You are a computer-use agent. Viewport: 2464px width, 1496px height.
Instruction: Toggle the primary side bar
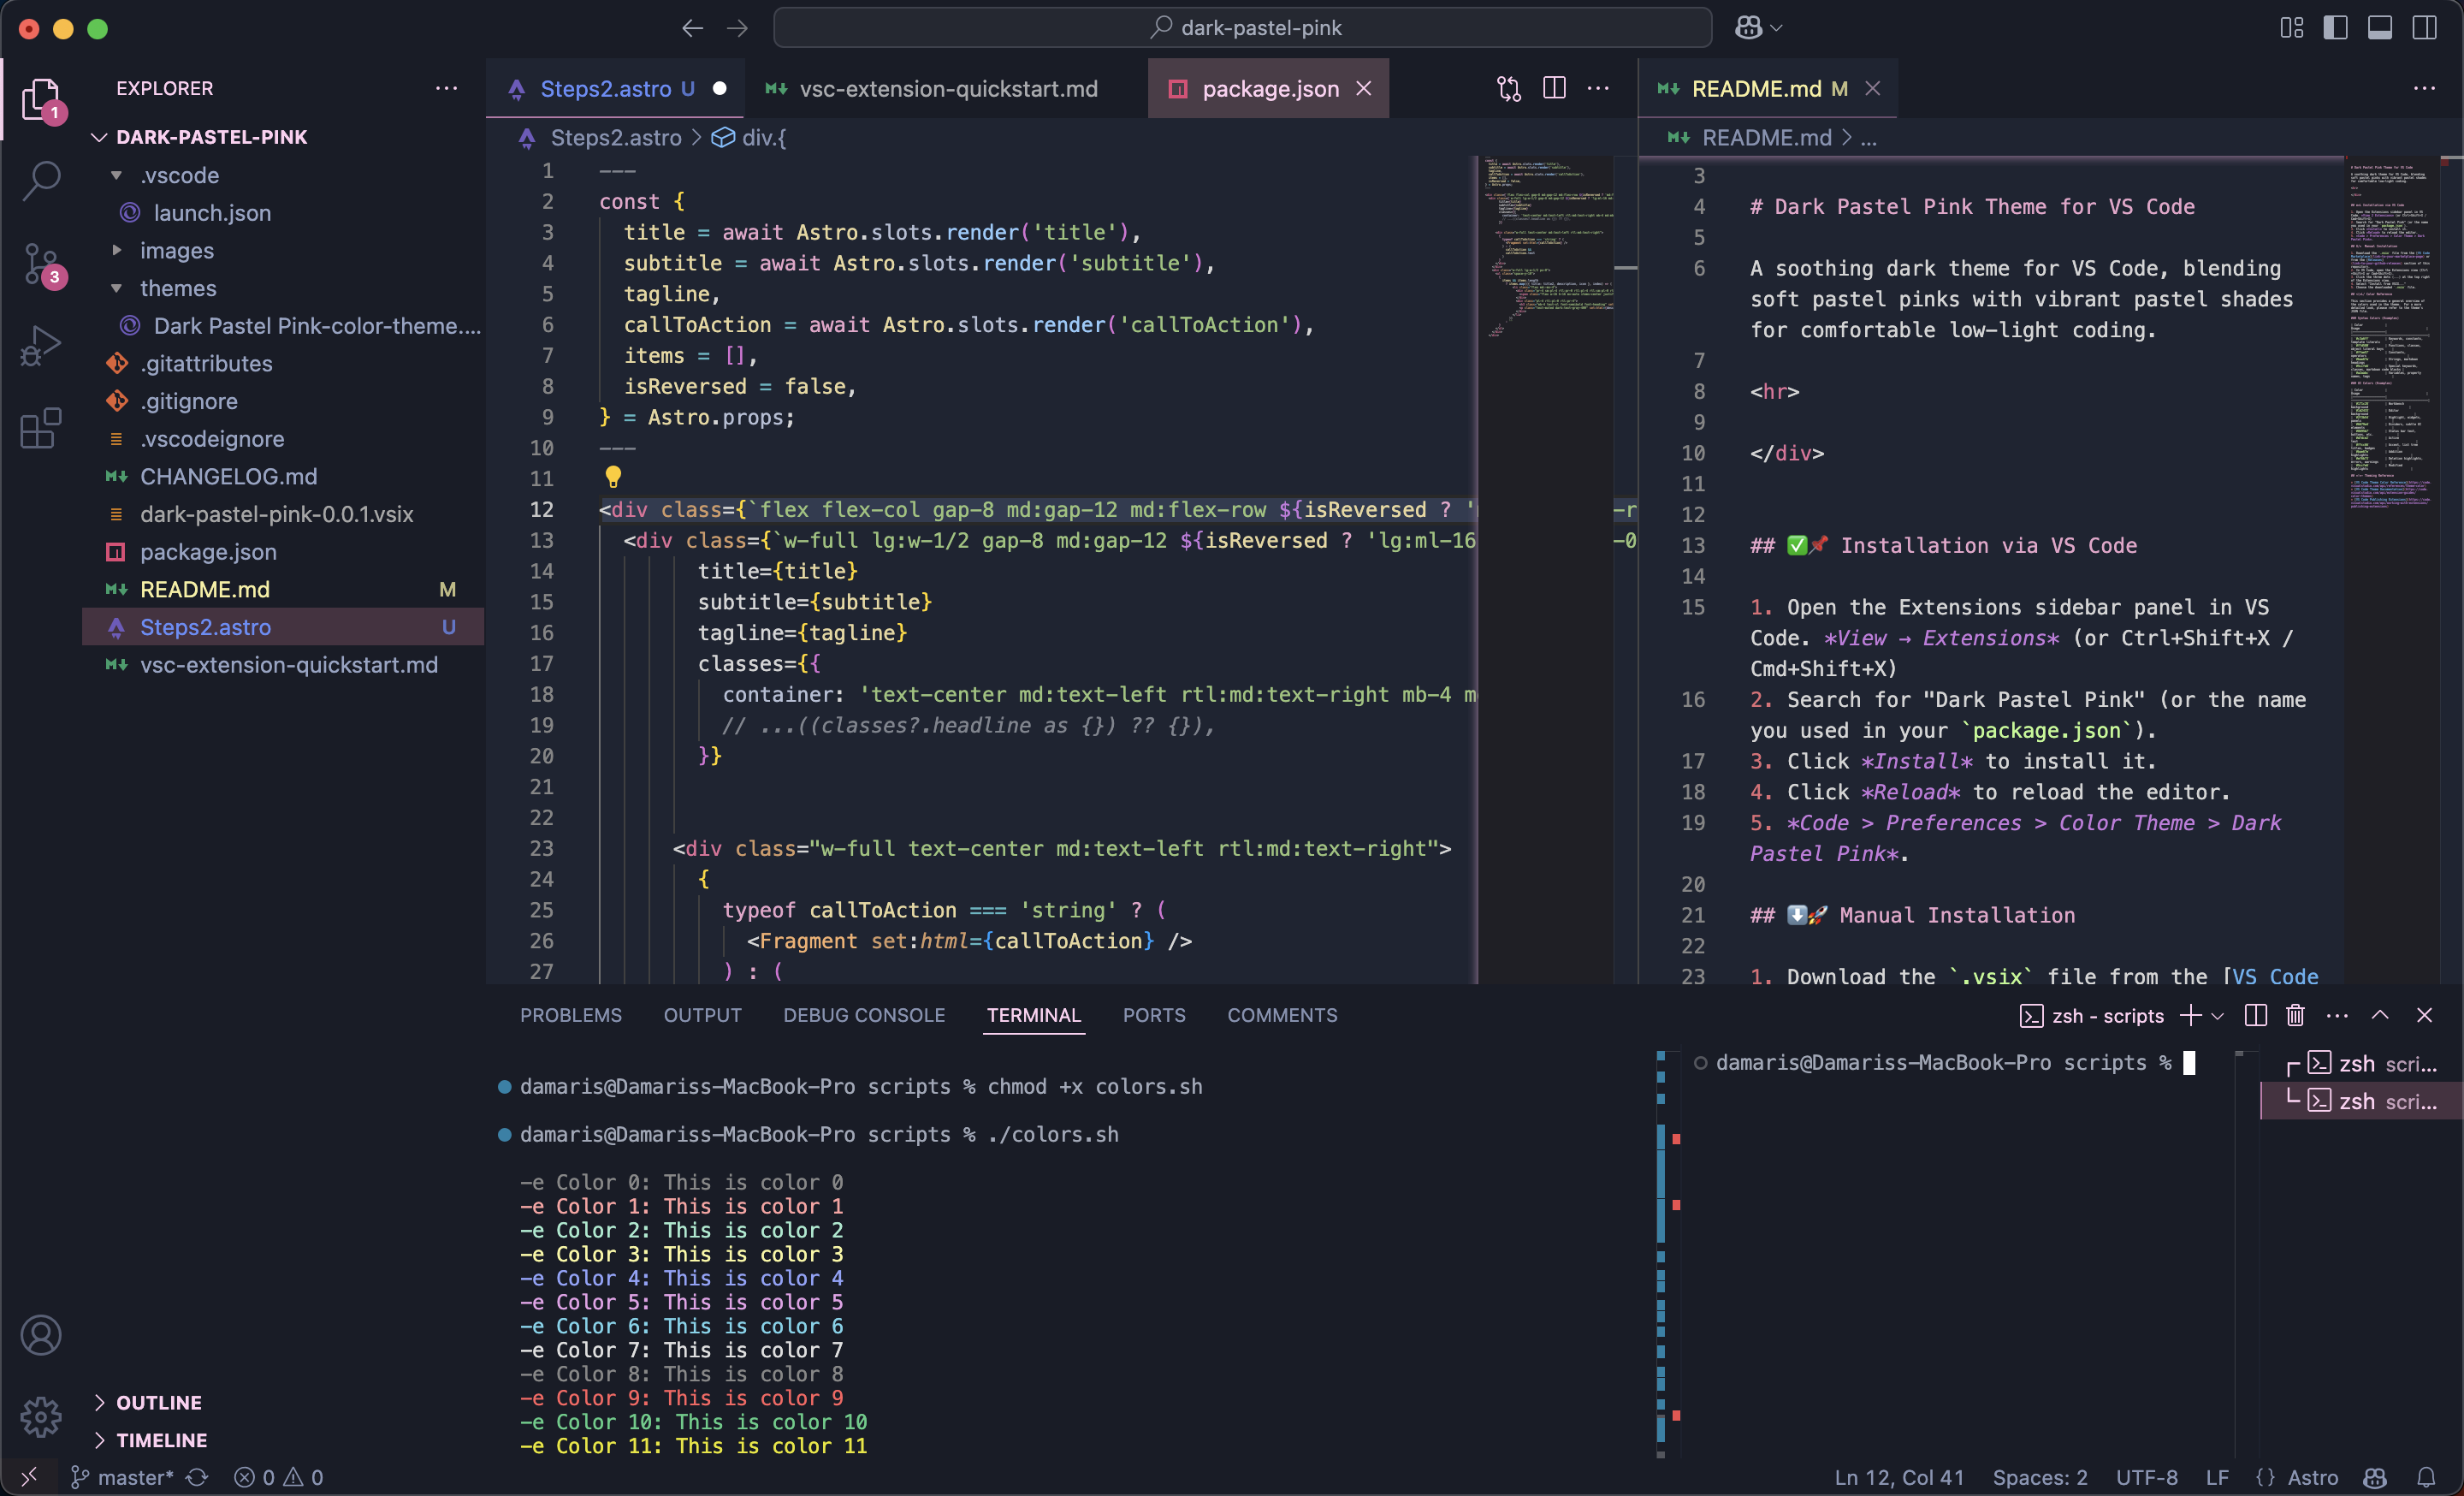(x=2335, y=28)
